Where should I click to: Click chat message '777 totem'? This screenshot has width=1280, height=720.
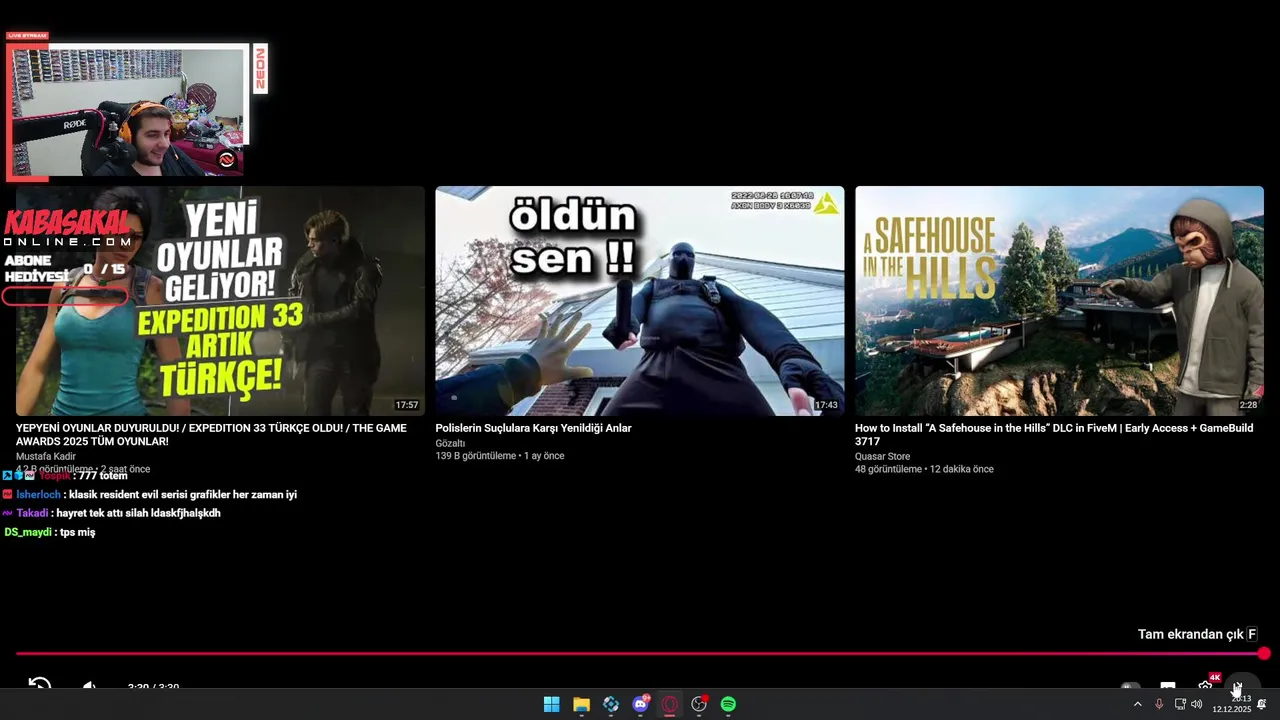coord(103,476)
